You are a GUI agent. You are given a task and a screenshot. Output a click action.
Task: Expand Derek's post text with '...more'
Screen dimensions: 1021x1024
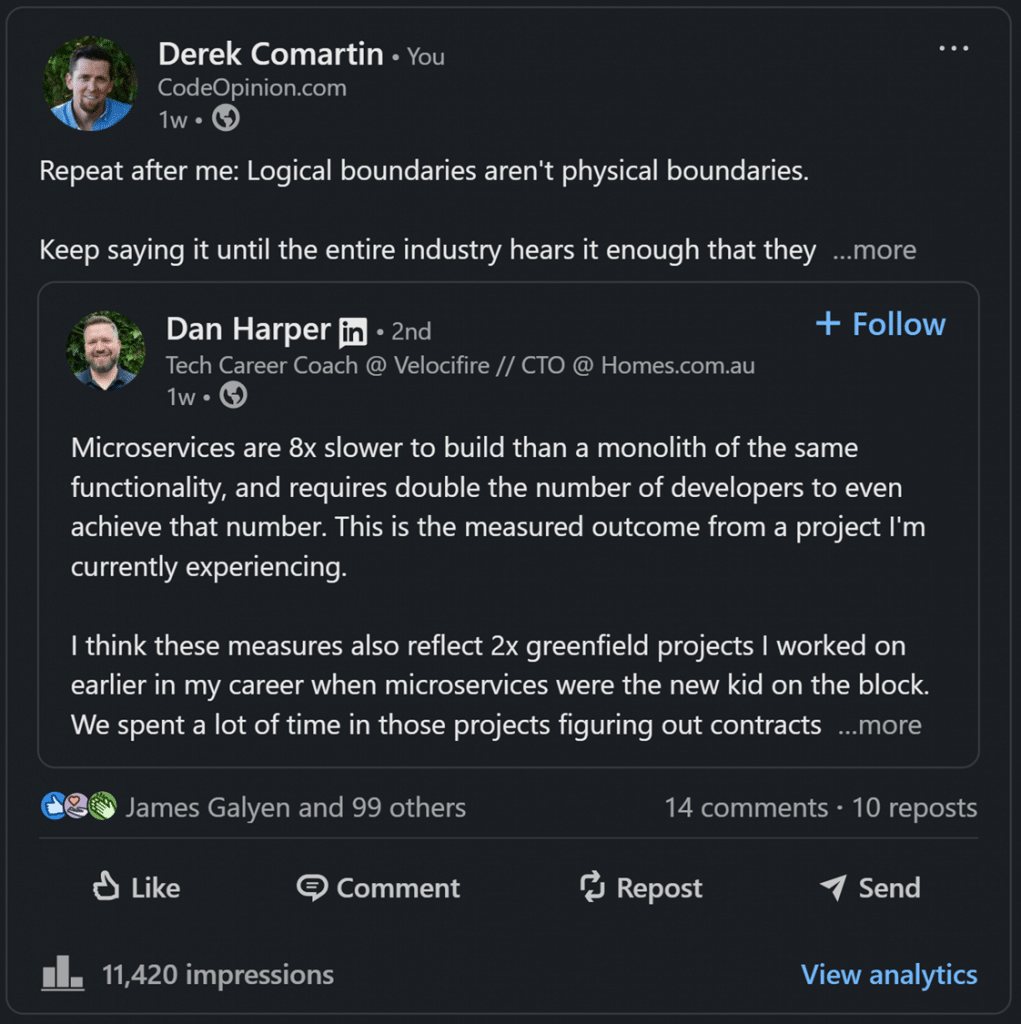(x=874, y=250)
